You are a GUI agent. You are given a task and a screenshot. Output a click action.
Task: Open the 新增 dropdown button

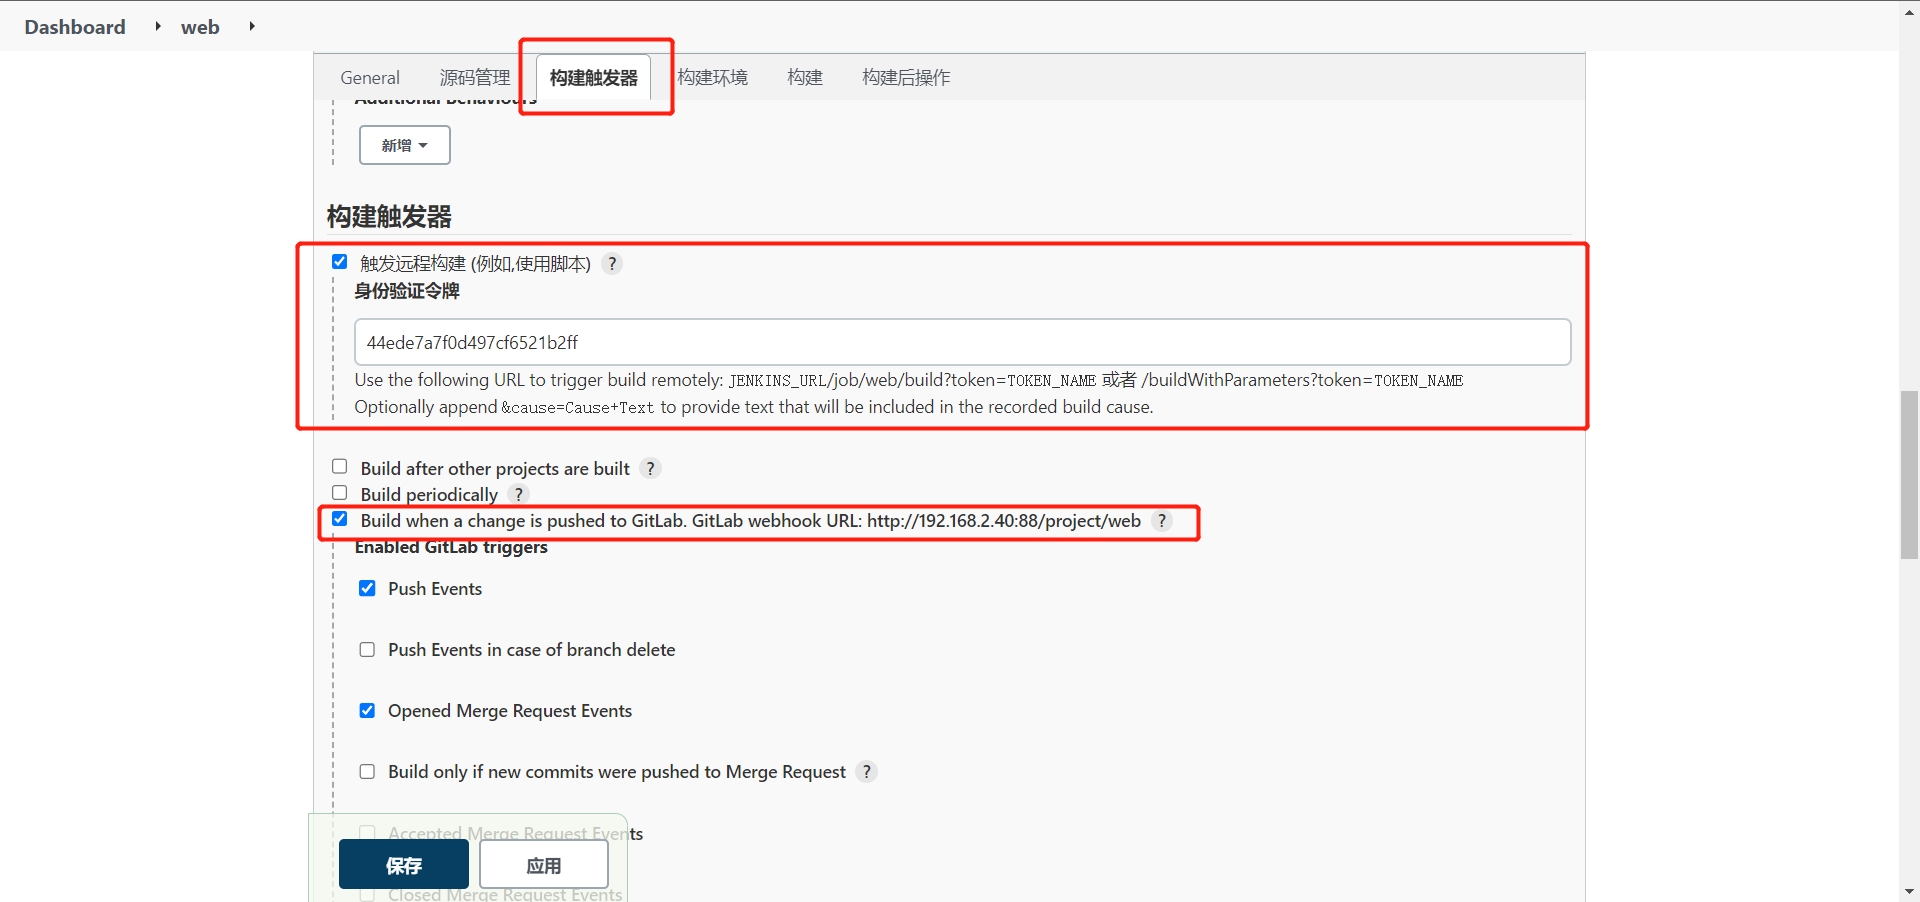(404, 145)
